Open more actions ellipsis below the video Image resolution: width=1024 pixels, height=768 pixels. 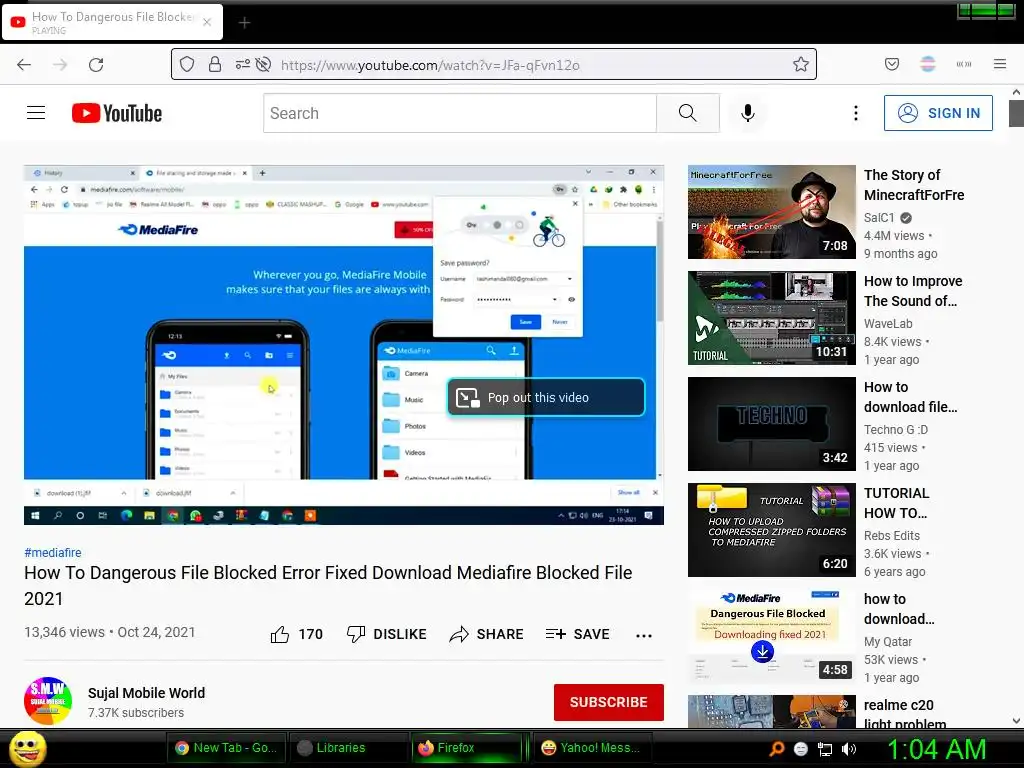[x=644, y=635]
